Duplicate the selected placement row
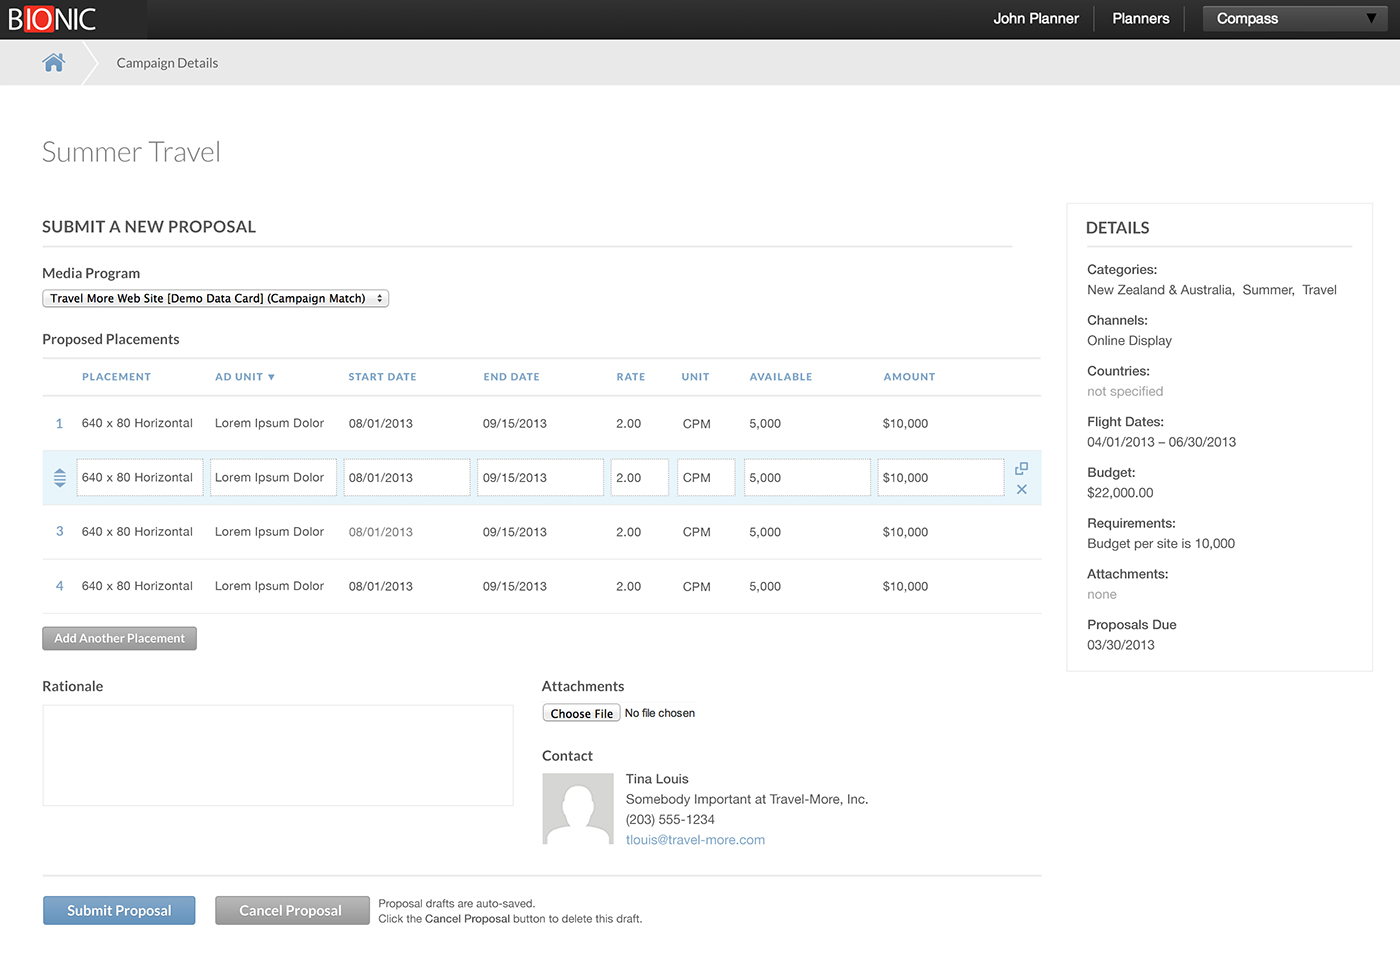The width and height of the screenshot is (1400, 965). click(1021, 468)
